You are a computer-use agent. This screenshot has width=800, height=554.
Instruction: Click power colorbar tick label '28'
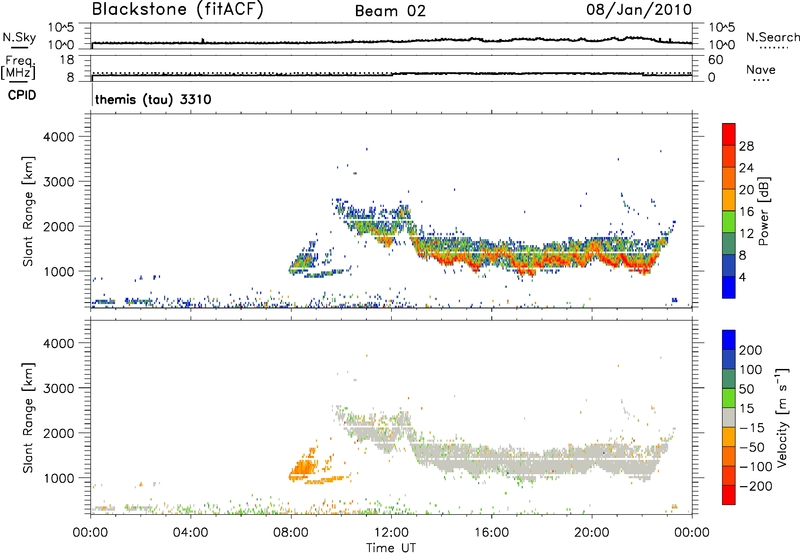point(746,146)
